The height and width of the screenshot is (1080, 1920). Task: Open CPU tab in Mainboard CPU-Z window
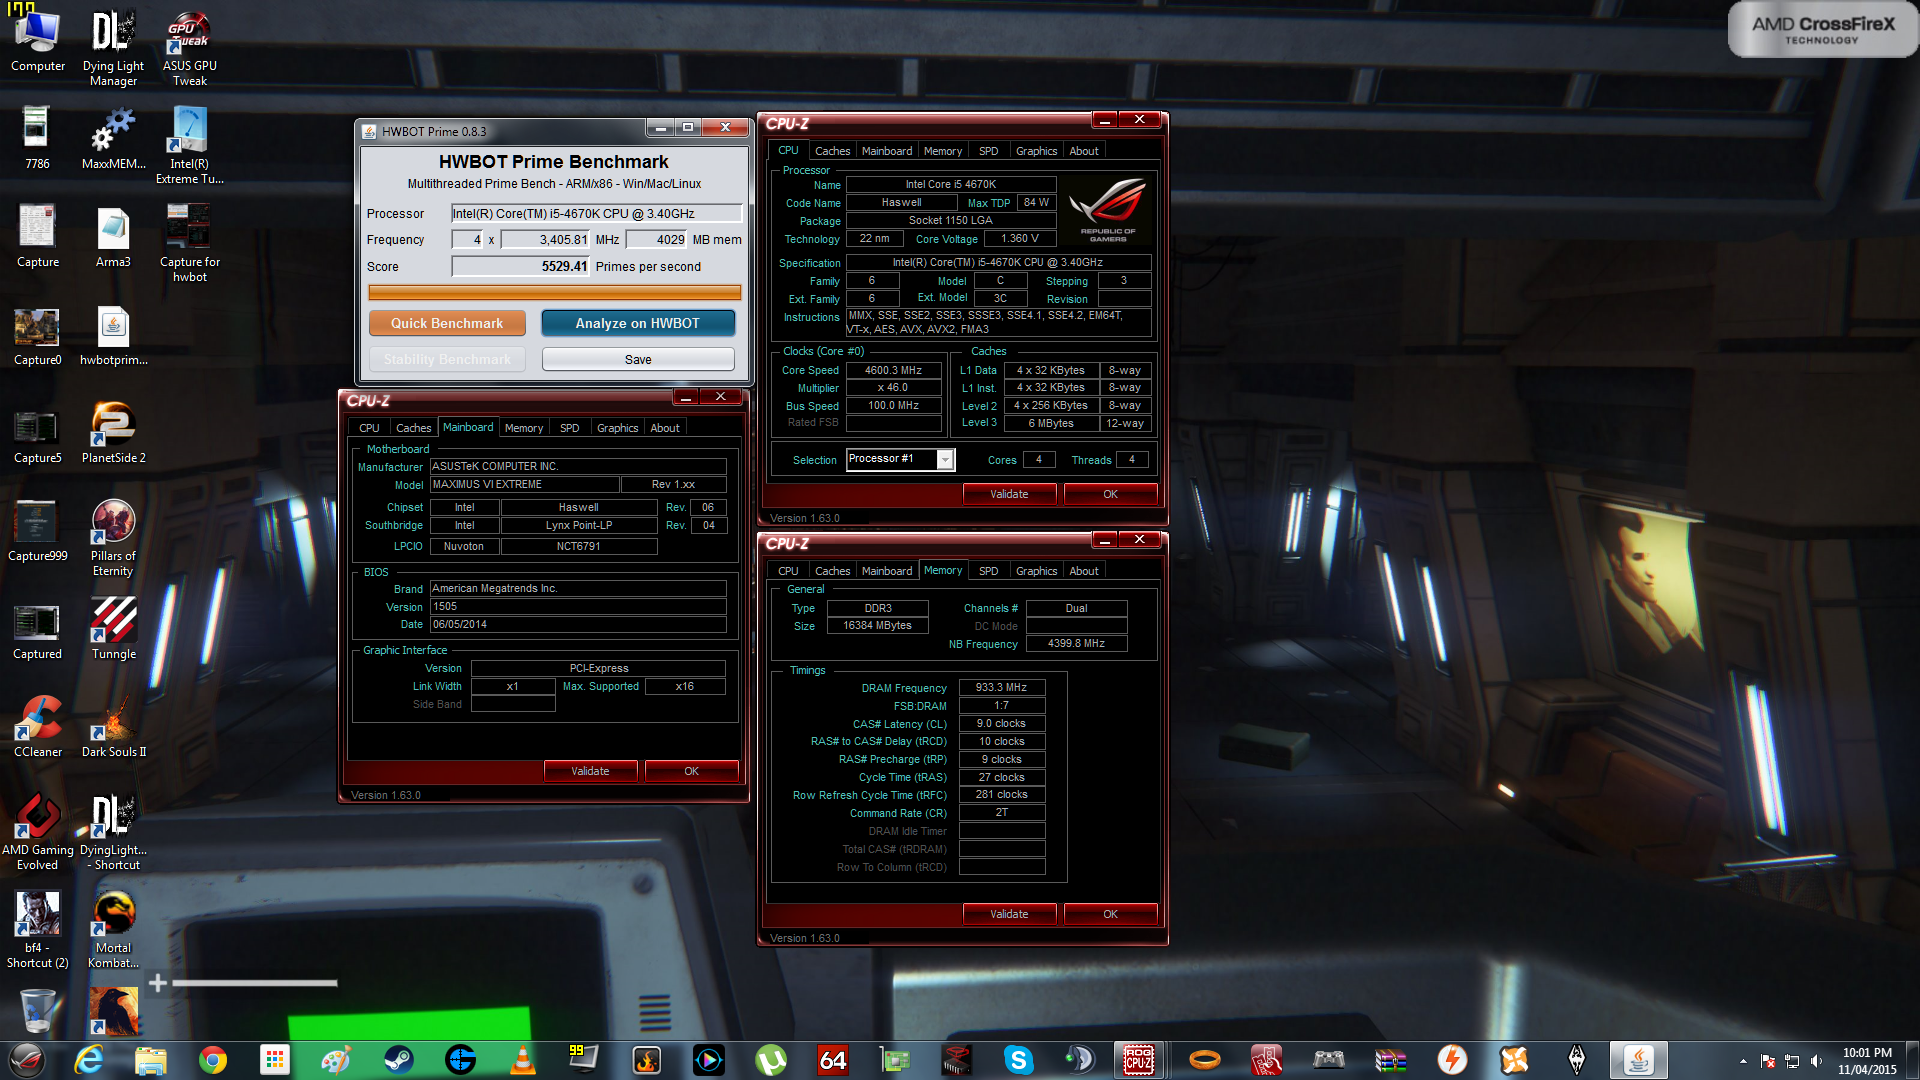(x=369, y=428)
